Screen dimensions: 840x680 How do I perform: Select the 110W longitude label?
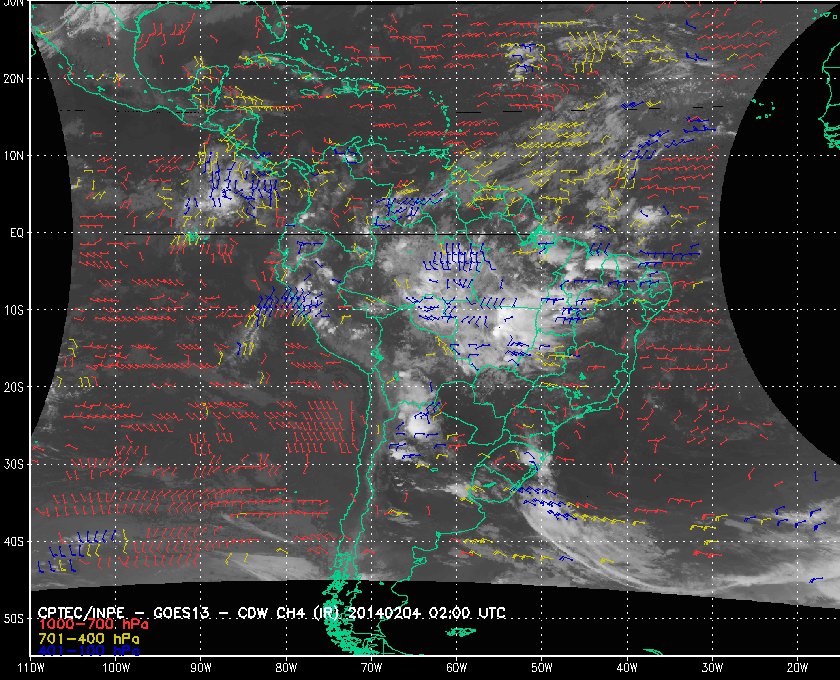point(31,668)
